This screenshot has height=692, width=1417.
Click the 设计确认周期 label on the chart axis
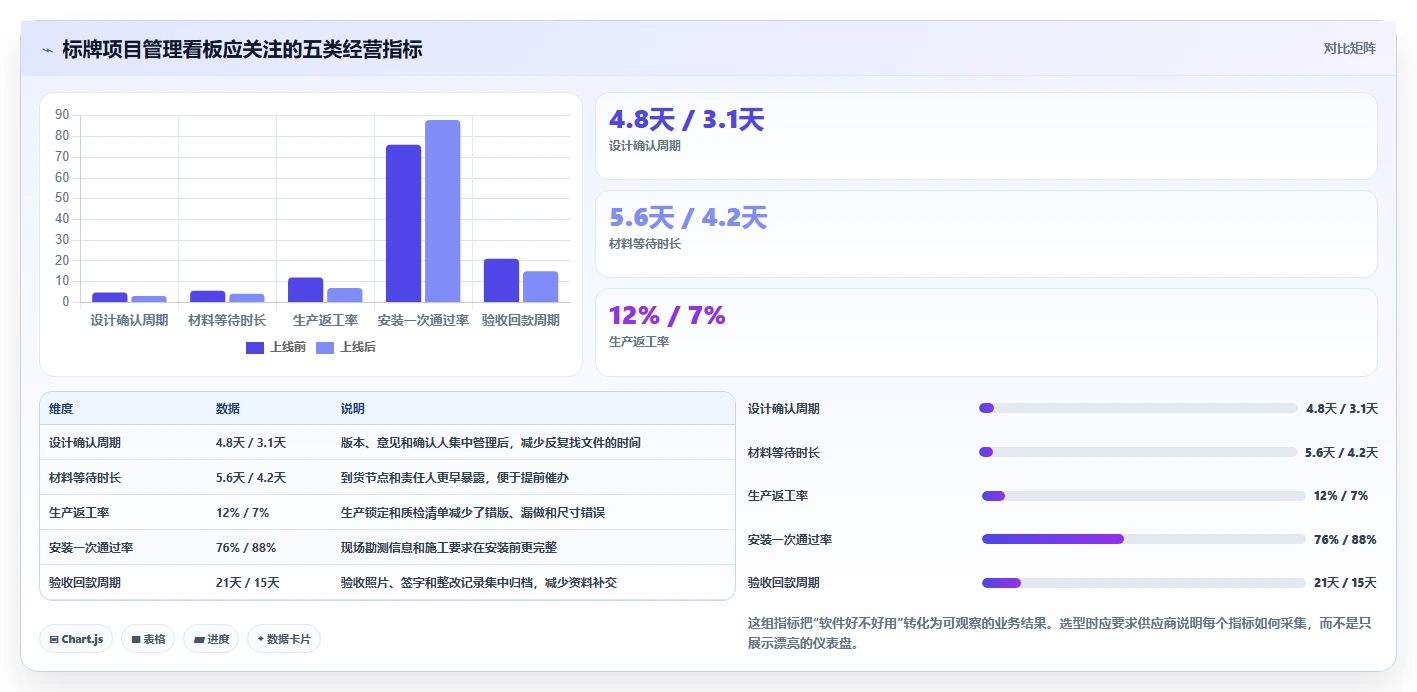[x=129, y=320]
